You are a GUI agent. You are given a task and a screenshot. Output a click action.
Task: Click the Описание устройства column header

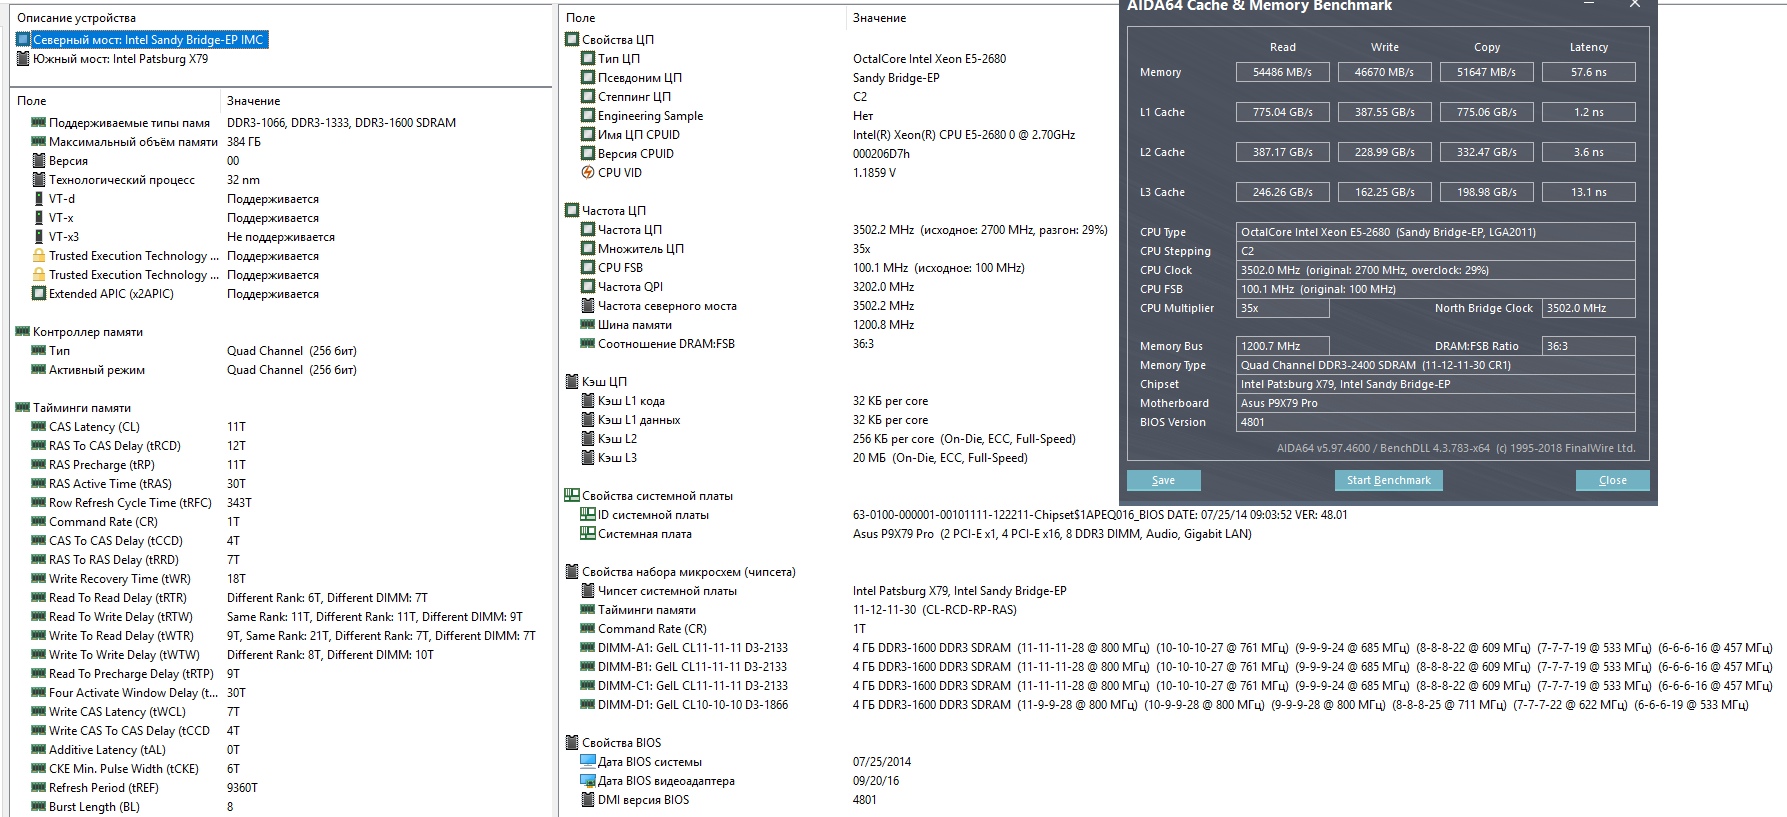[x=77, y=18]
